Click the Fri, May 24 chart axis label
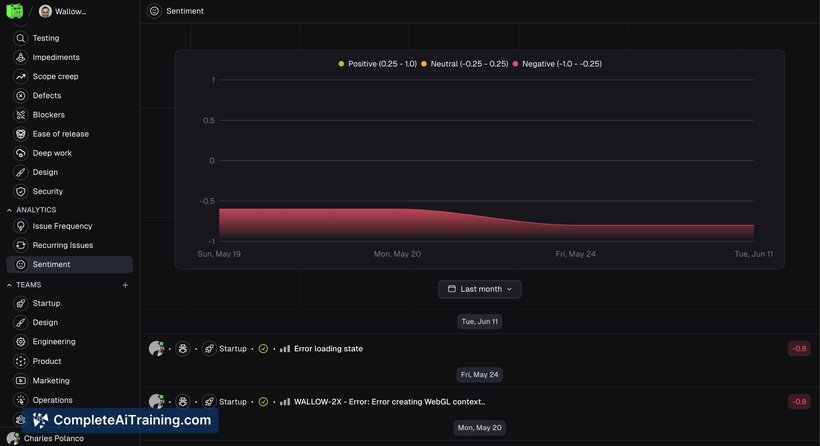 click(575, 254)
